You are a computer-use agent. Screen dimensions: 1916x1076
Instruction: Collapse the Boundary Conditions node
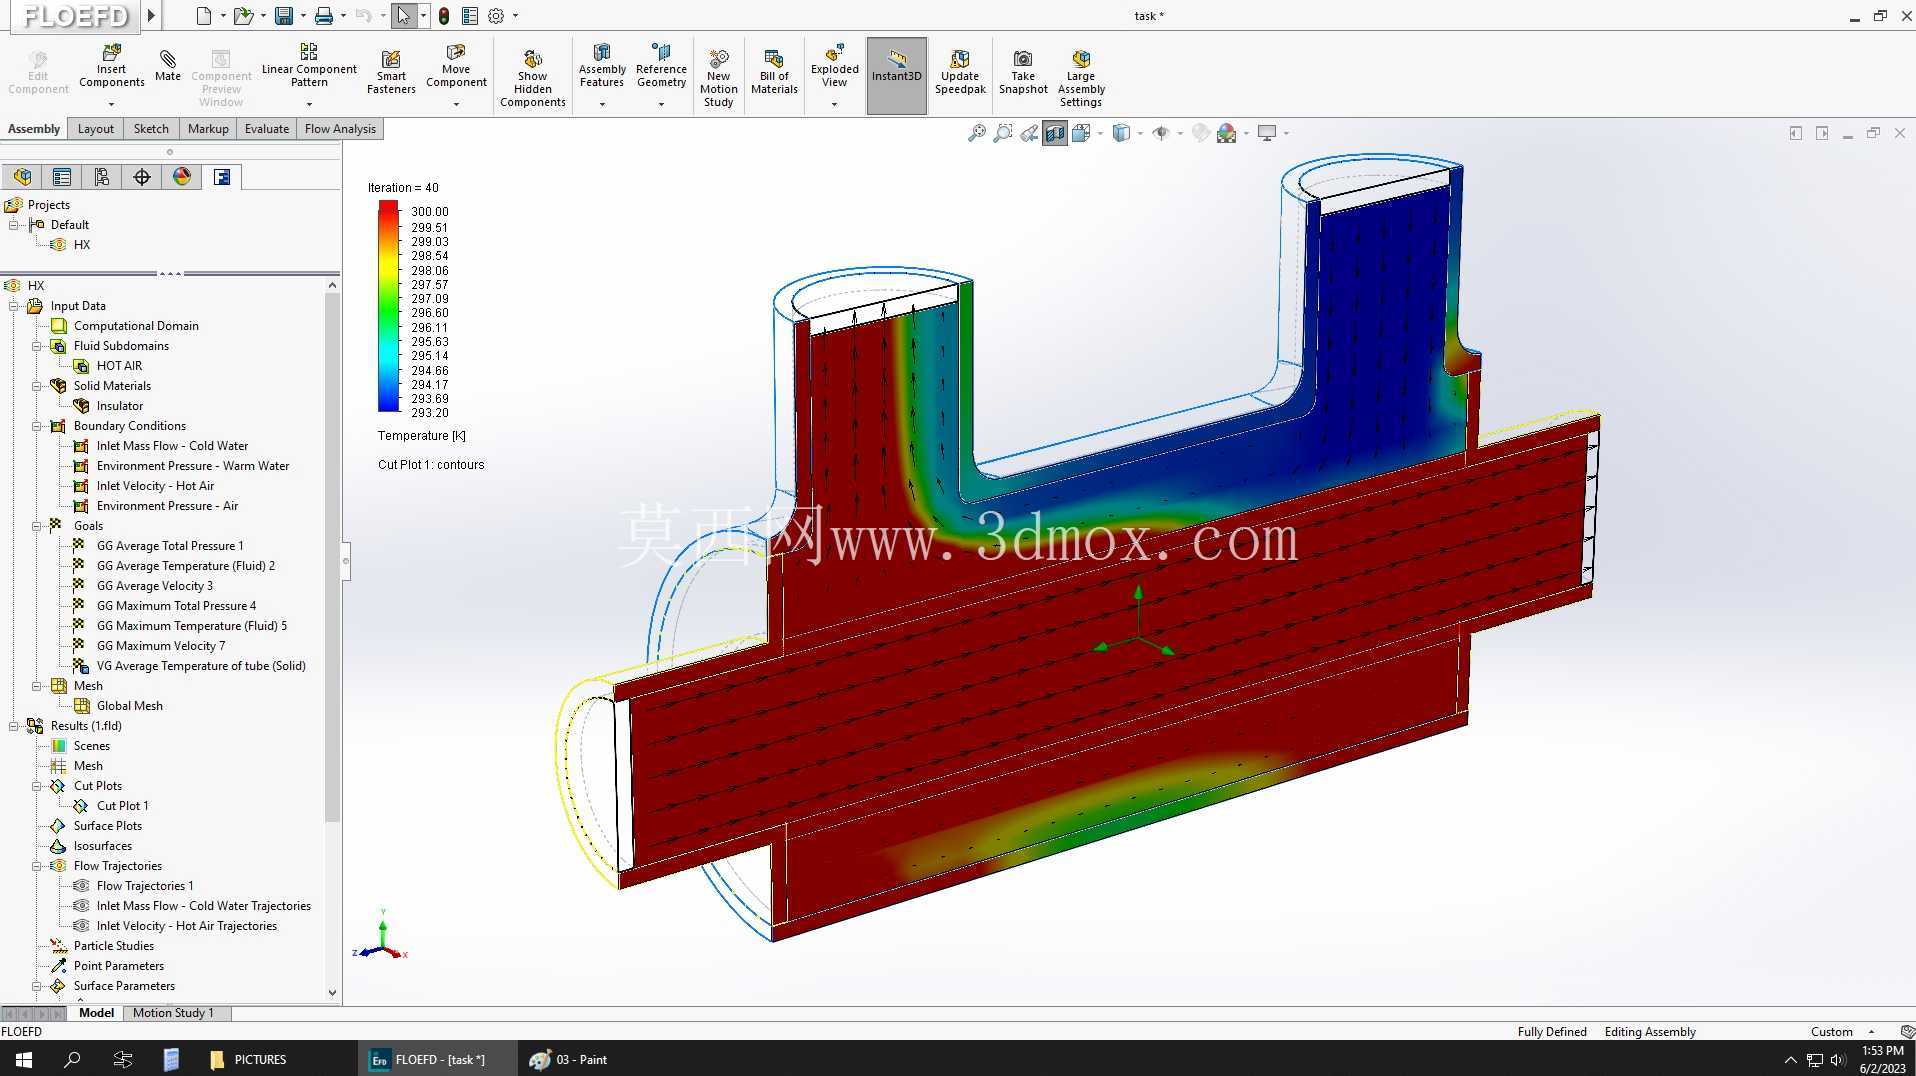click(37, 426)
